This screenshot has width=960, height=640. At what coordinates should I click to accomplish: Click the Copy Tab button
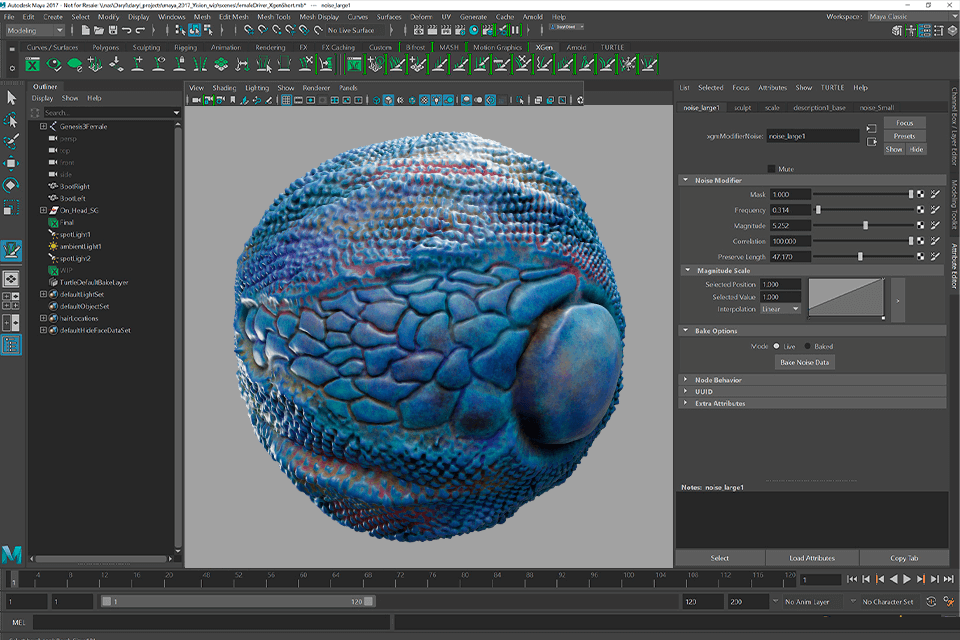pyautogui.click(x=904, y=558)
